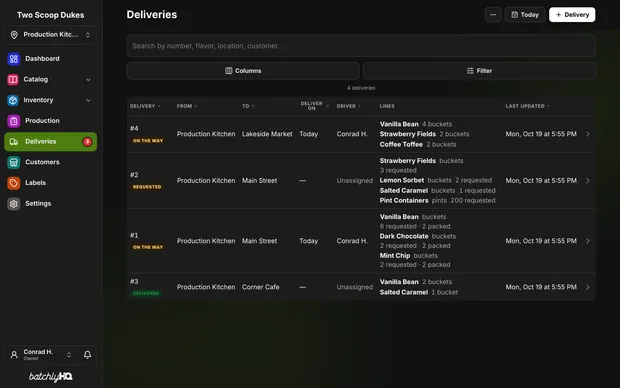Click the user avatar icon
The height and width of the screenshot is (388, 620).
(14, 355)
